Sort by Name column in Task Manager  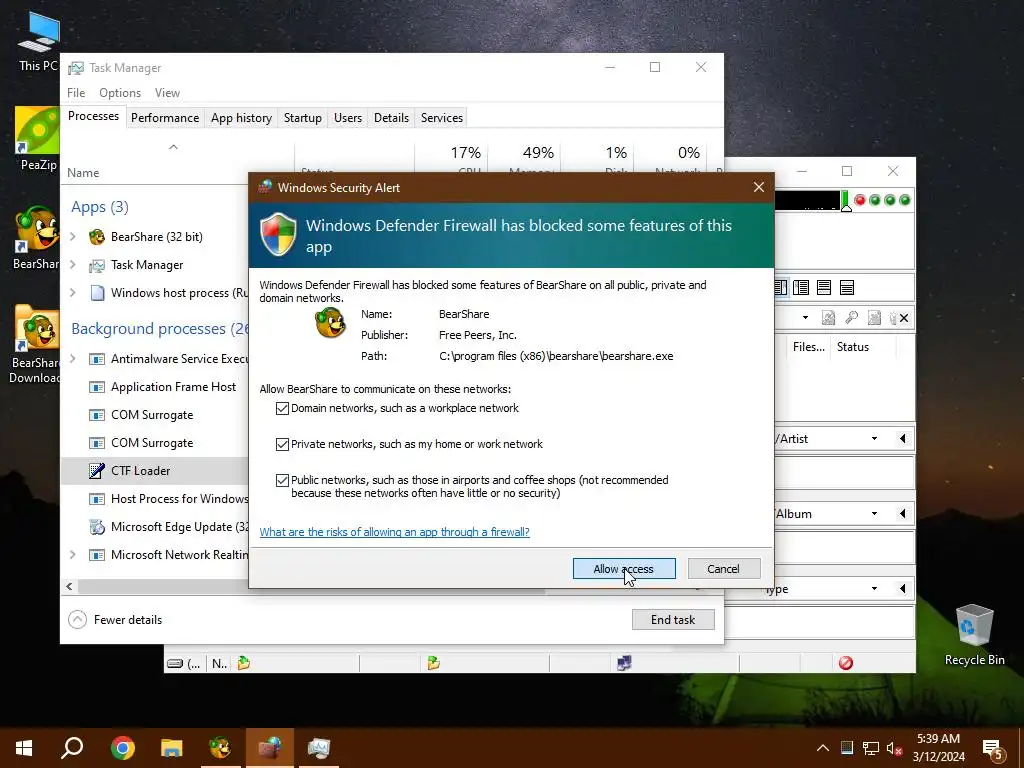[83, 173]
